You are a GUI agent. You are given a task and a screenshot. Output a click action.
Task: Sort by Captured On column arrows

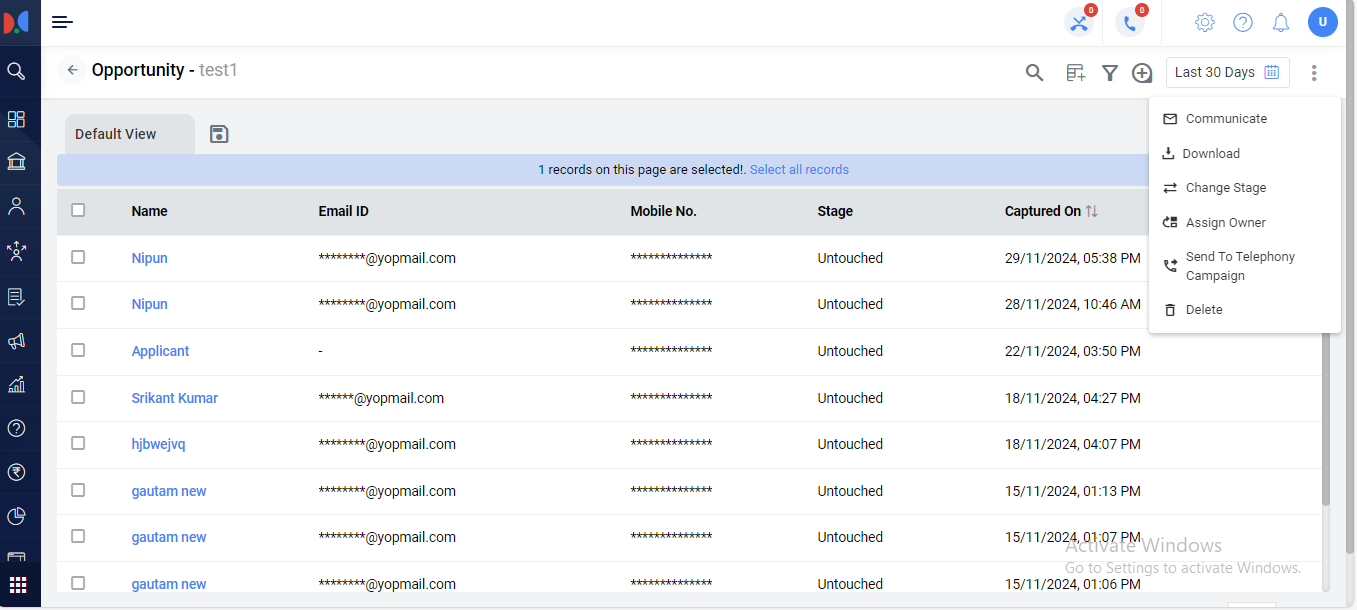[1092, 211]
